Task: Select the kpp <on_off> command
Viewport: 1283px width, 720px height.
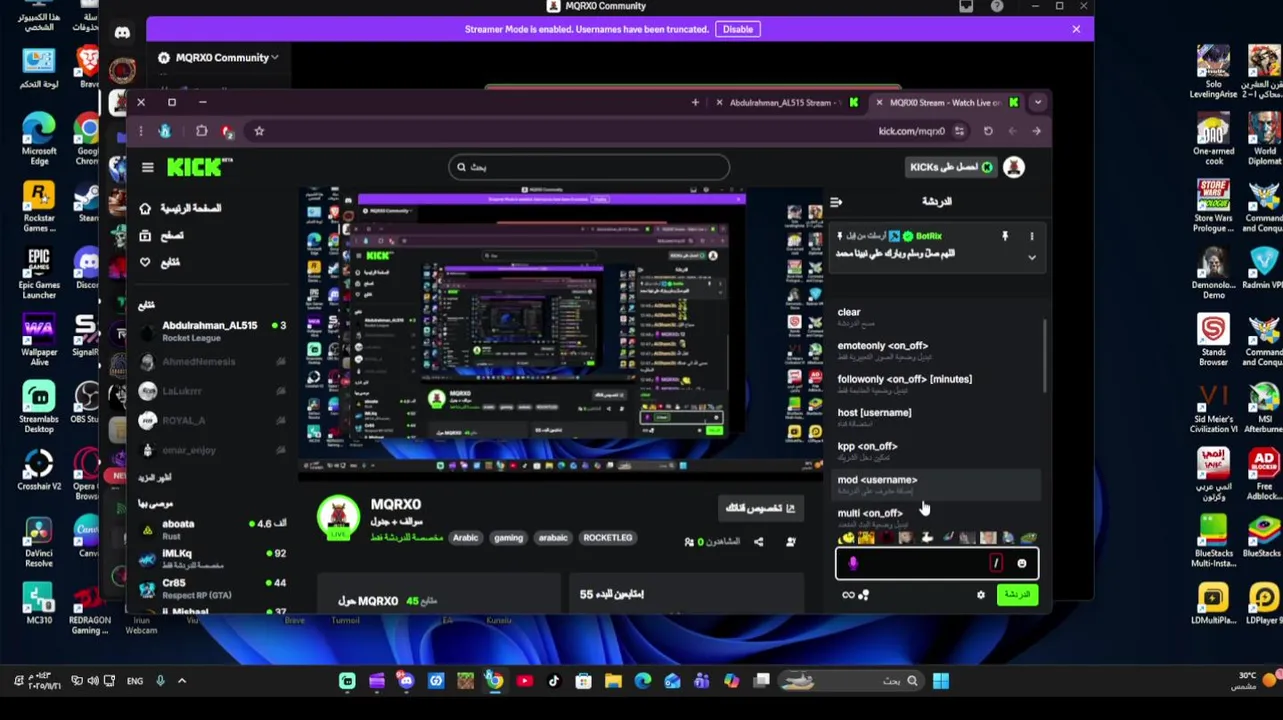Action: (x=935, y=451)
